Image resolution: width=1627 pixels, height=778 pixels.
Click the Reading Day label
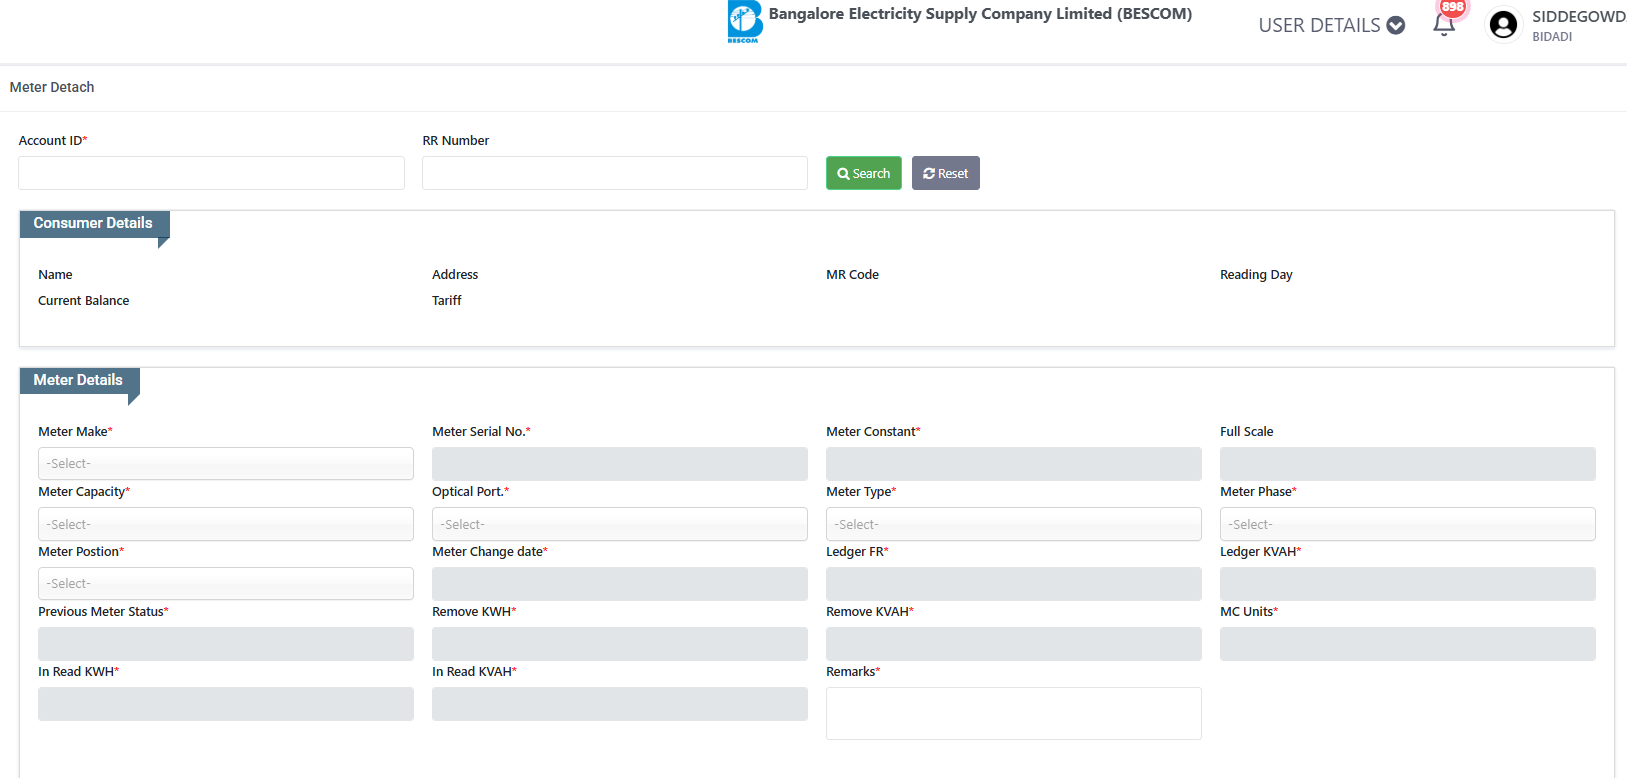tap(1256, 275)
